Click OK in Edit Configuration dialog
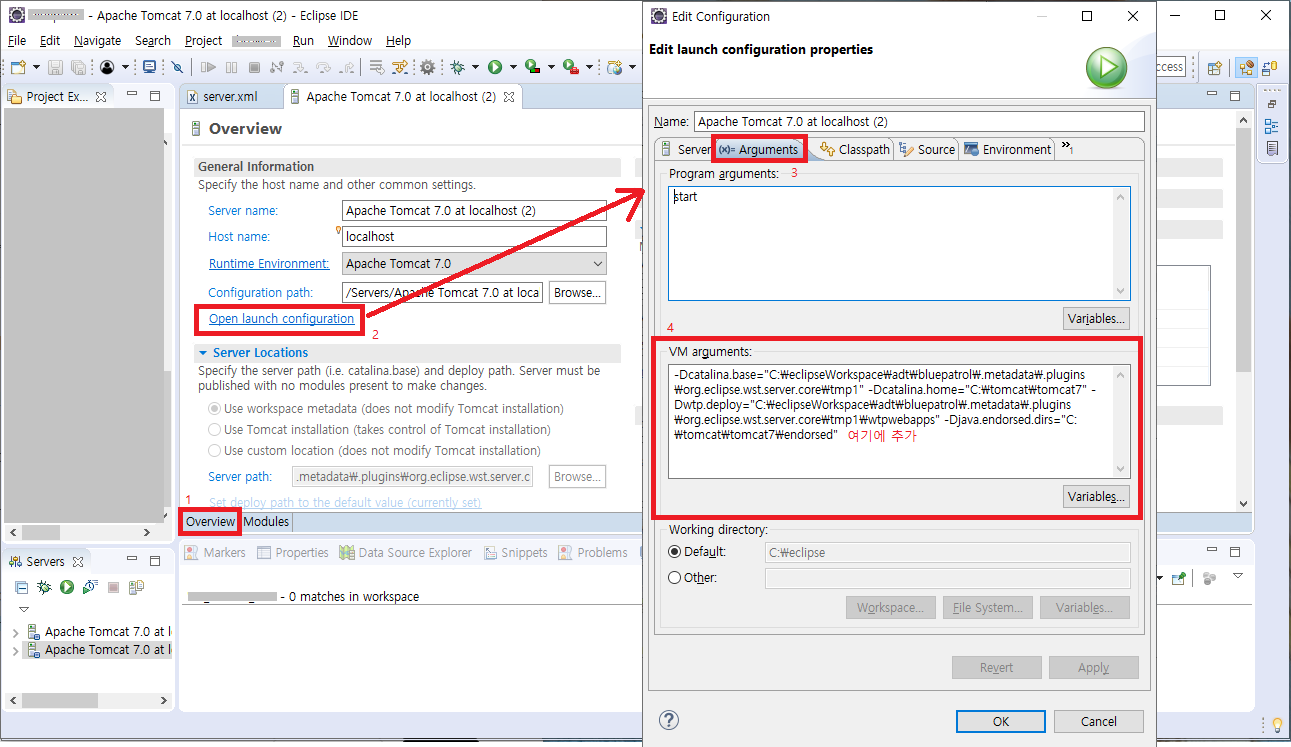 (1001, 721)
